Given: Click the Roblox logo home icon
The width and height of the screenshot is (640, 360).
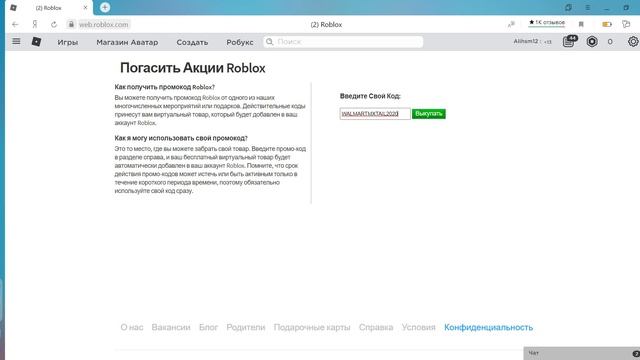Looking at the screenshot, I should (x=36, y=42).
